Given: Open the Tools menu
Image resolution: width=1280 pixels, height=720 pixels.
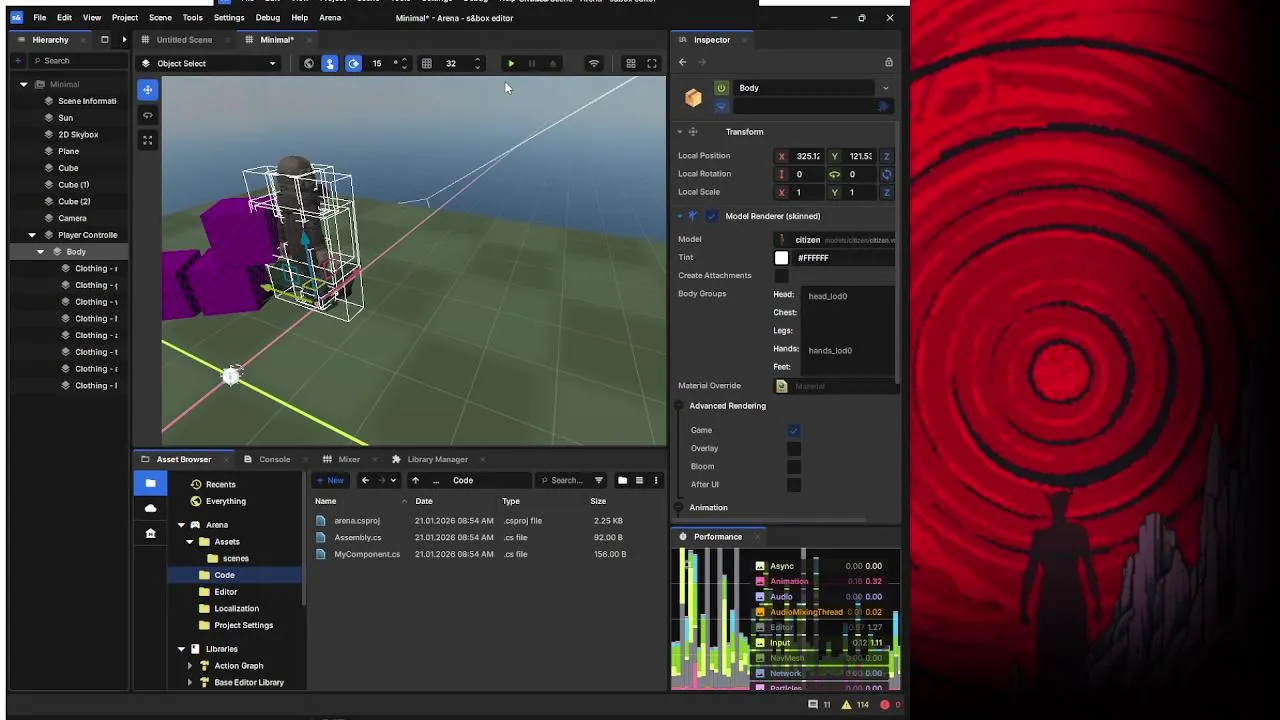Looking at the screenshot, I should coord(193,18).
